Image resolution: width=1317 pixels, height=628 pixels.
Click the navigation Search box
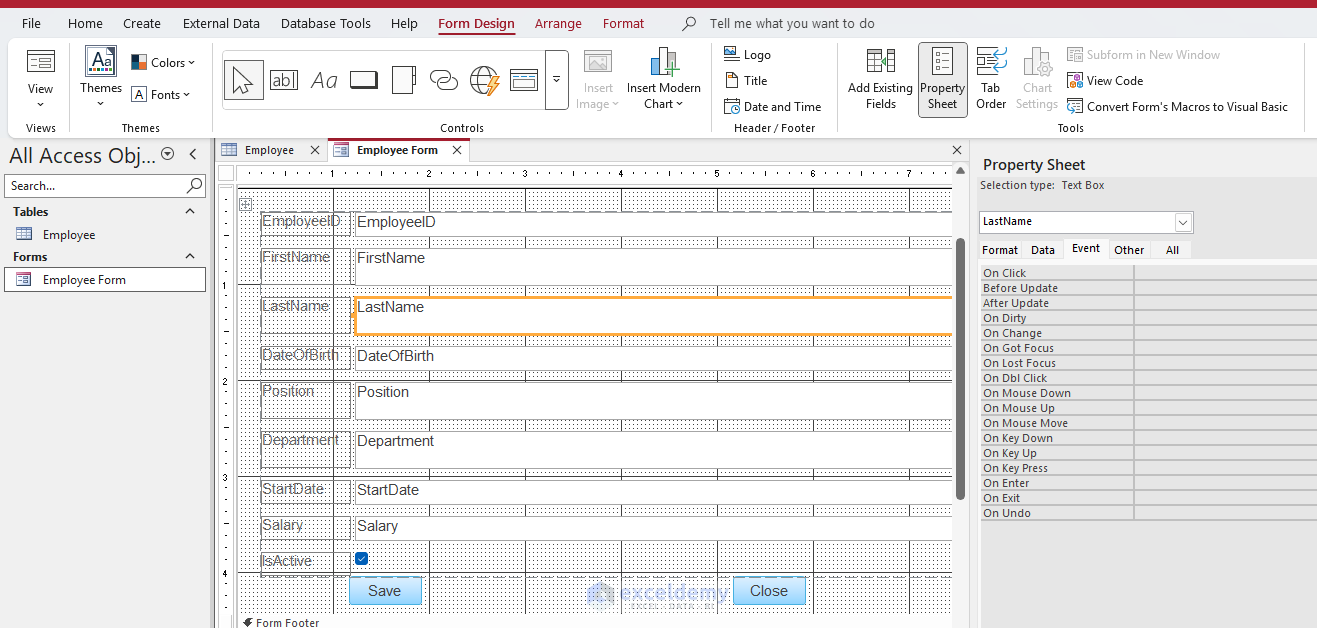[x=105, y=186]
